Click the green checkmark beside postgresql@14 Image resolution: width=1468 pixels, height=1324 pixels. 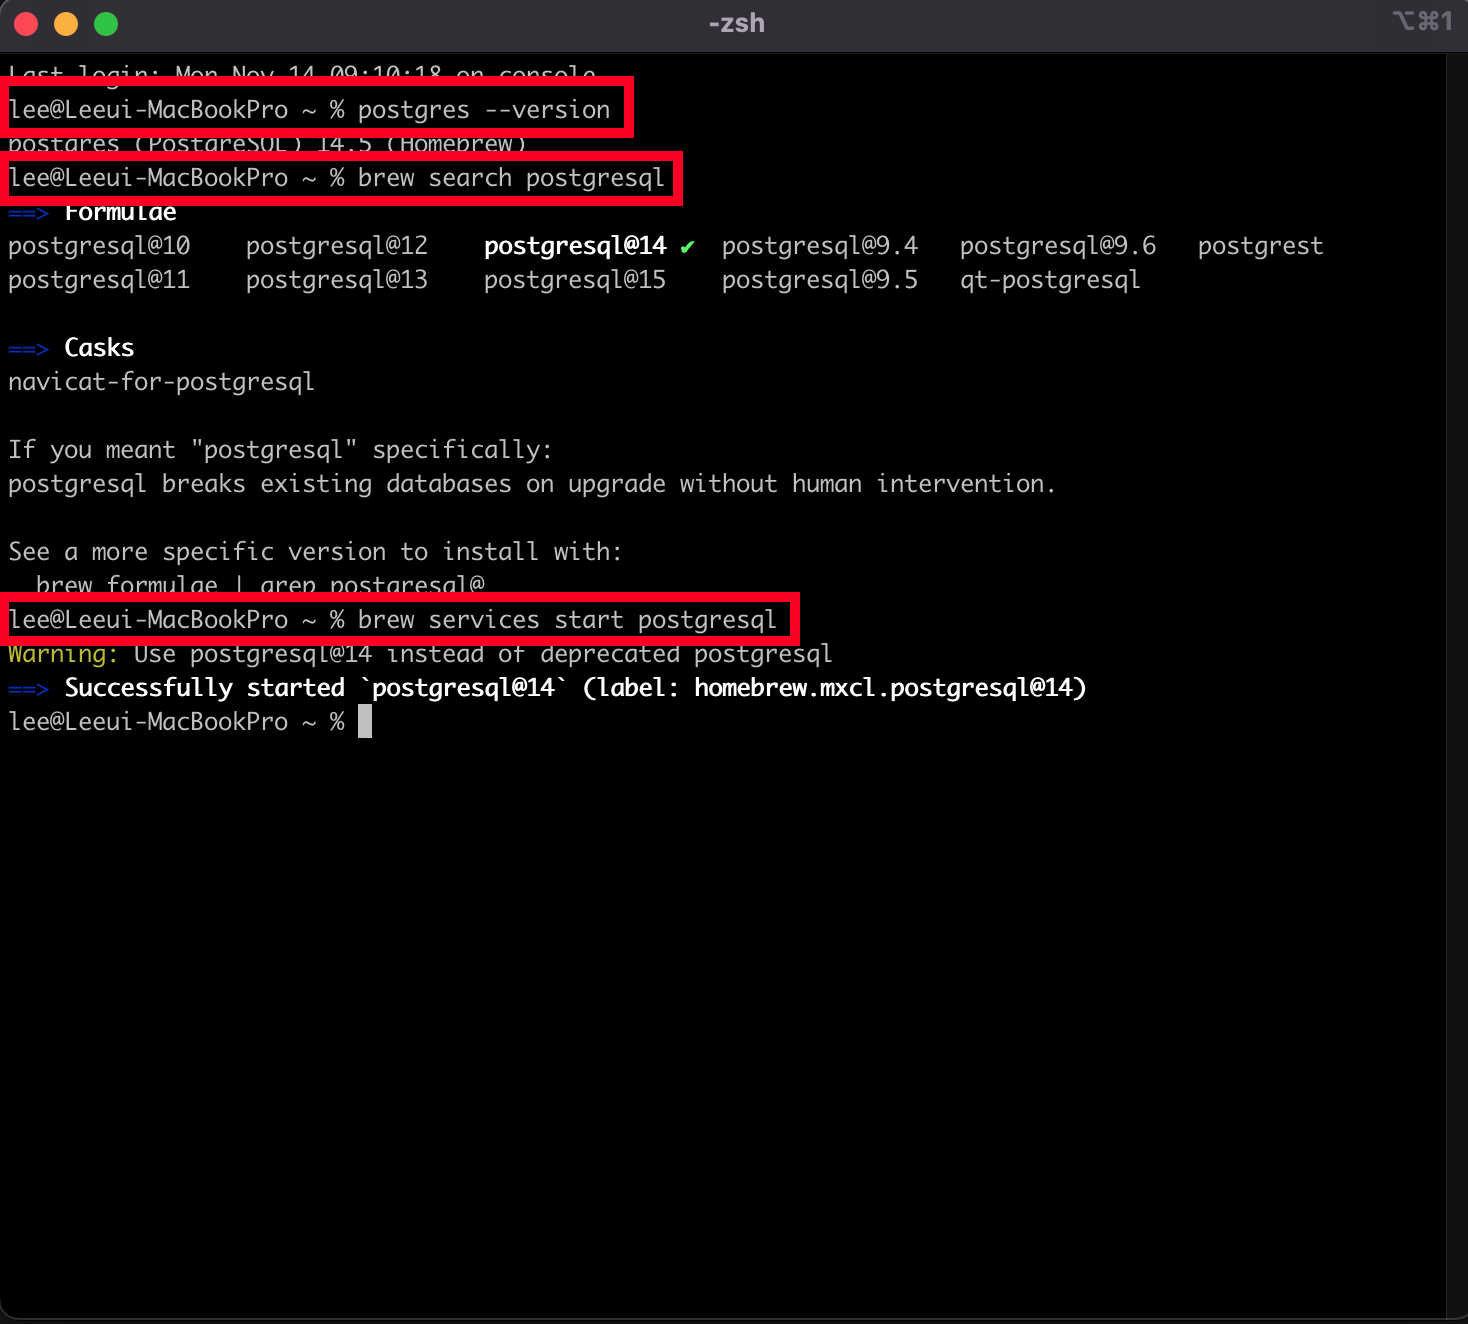point(687,247)
